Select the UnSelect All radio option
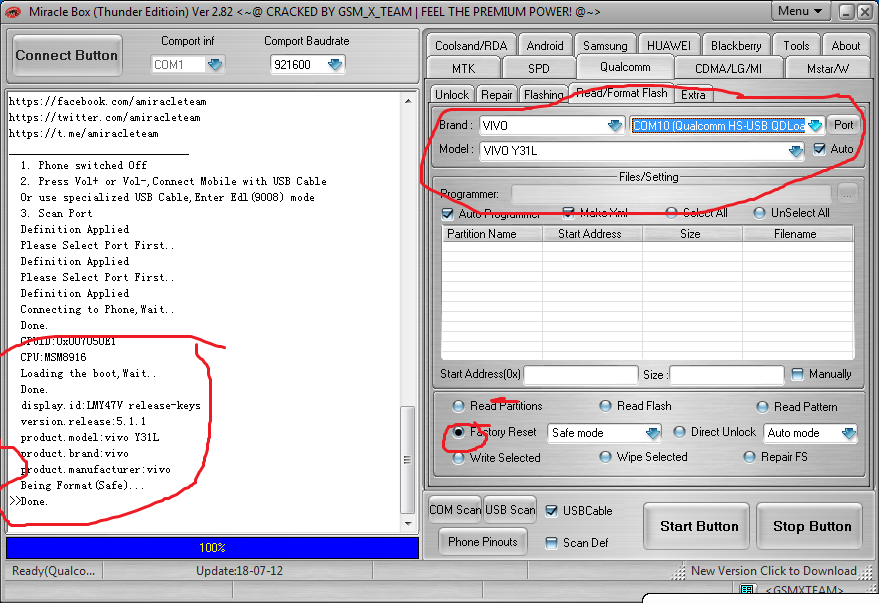Screen dimensions: 879x603 tap(759, 213)
